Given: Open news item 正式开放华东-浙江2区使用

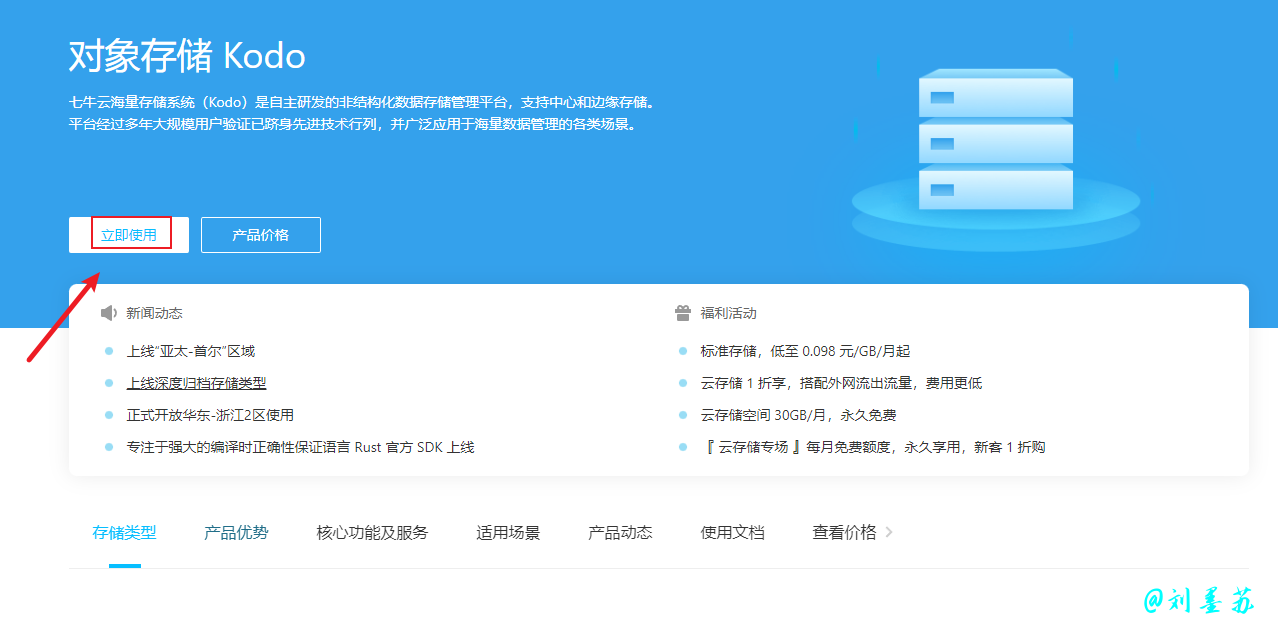Looking at the screenshot, I should pyautogui.click(x=210, y=415).
